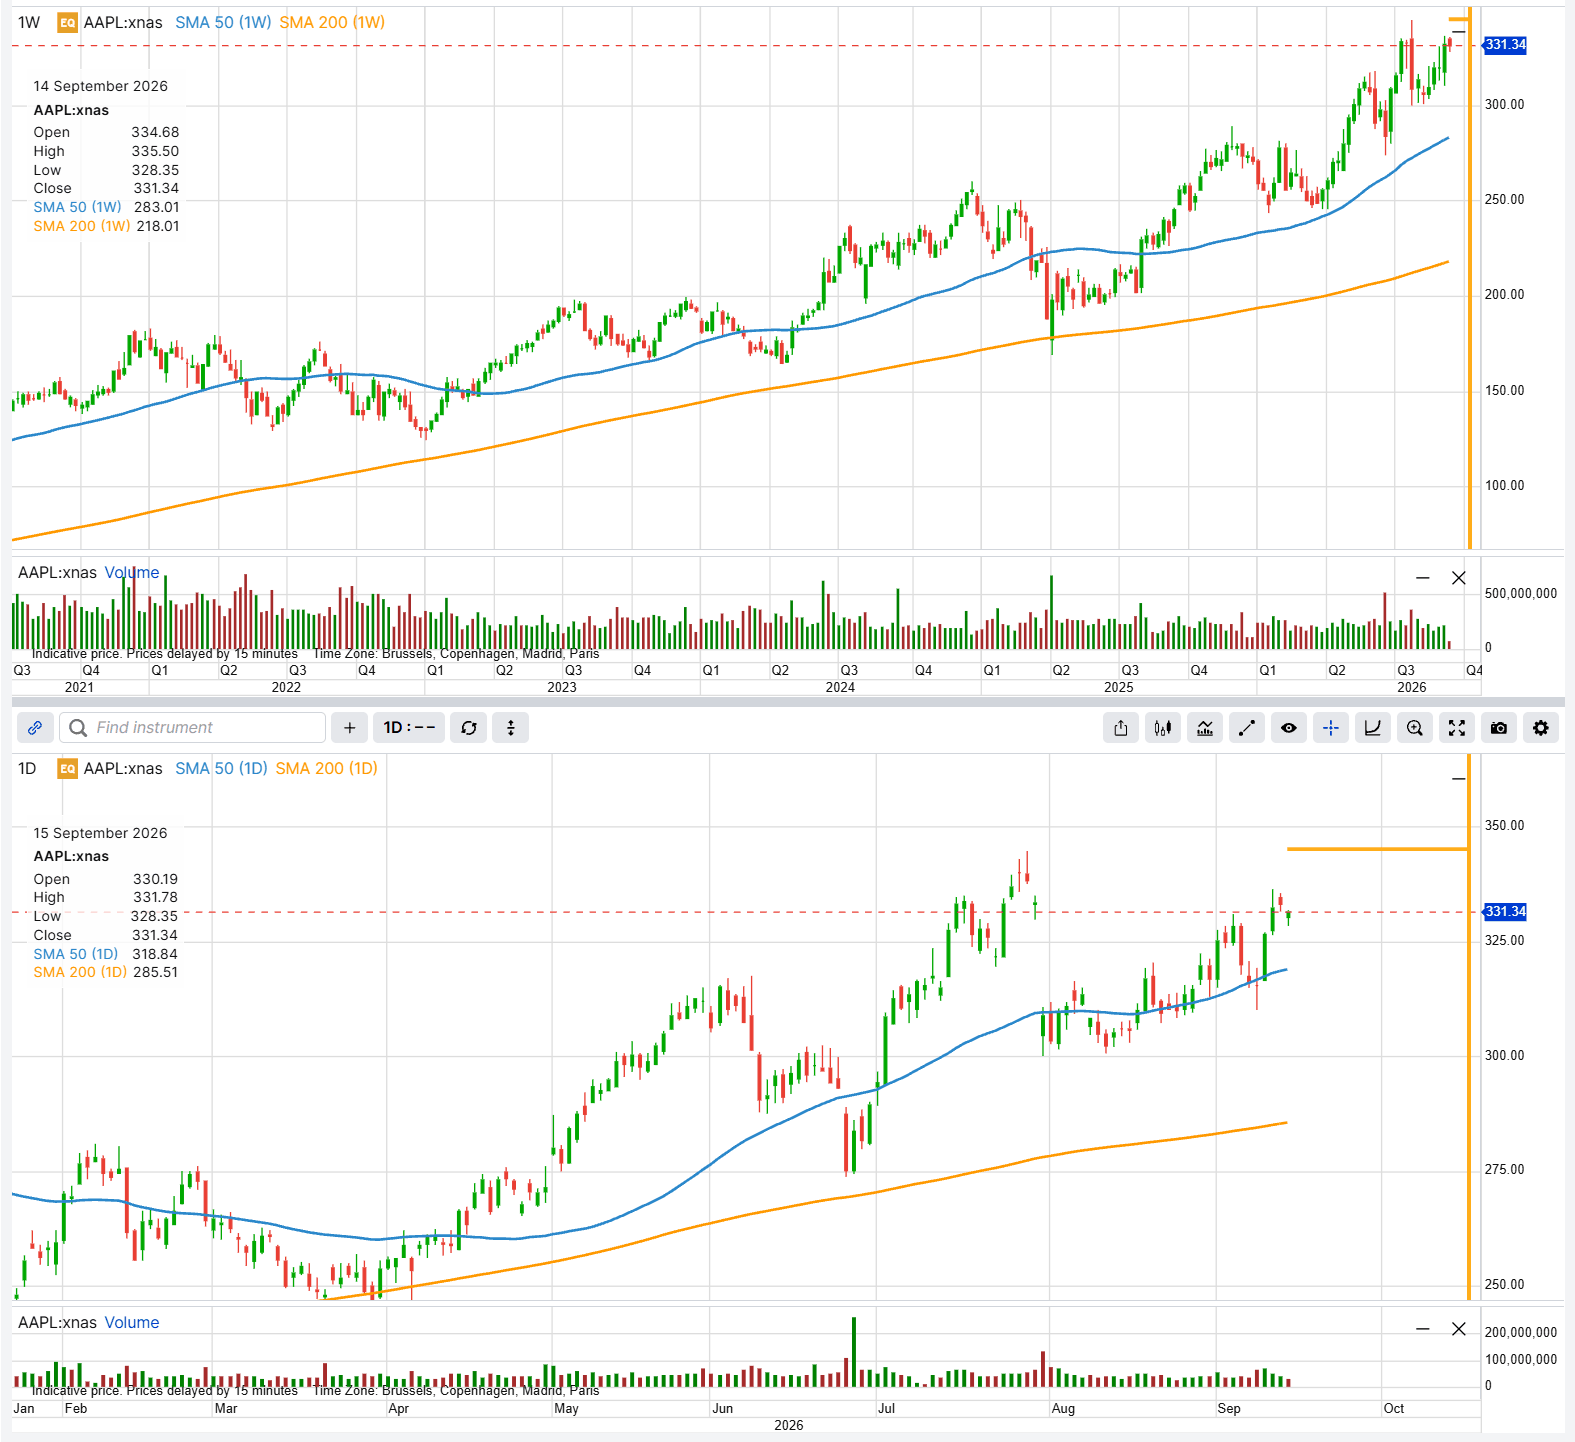Click the SMA 50 (1W) legend label
The image size is (1575, 1442).
pos(223,22)
